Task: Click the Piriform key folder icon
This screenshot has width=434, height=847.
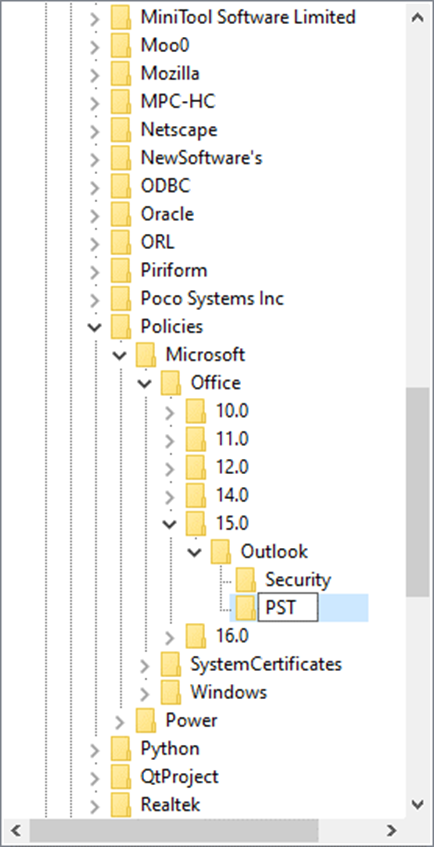Action: click(121, 270)
